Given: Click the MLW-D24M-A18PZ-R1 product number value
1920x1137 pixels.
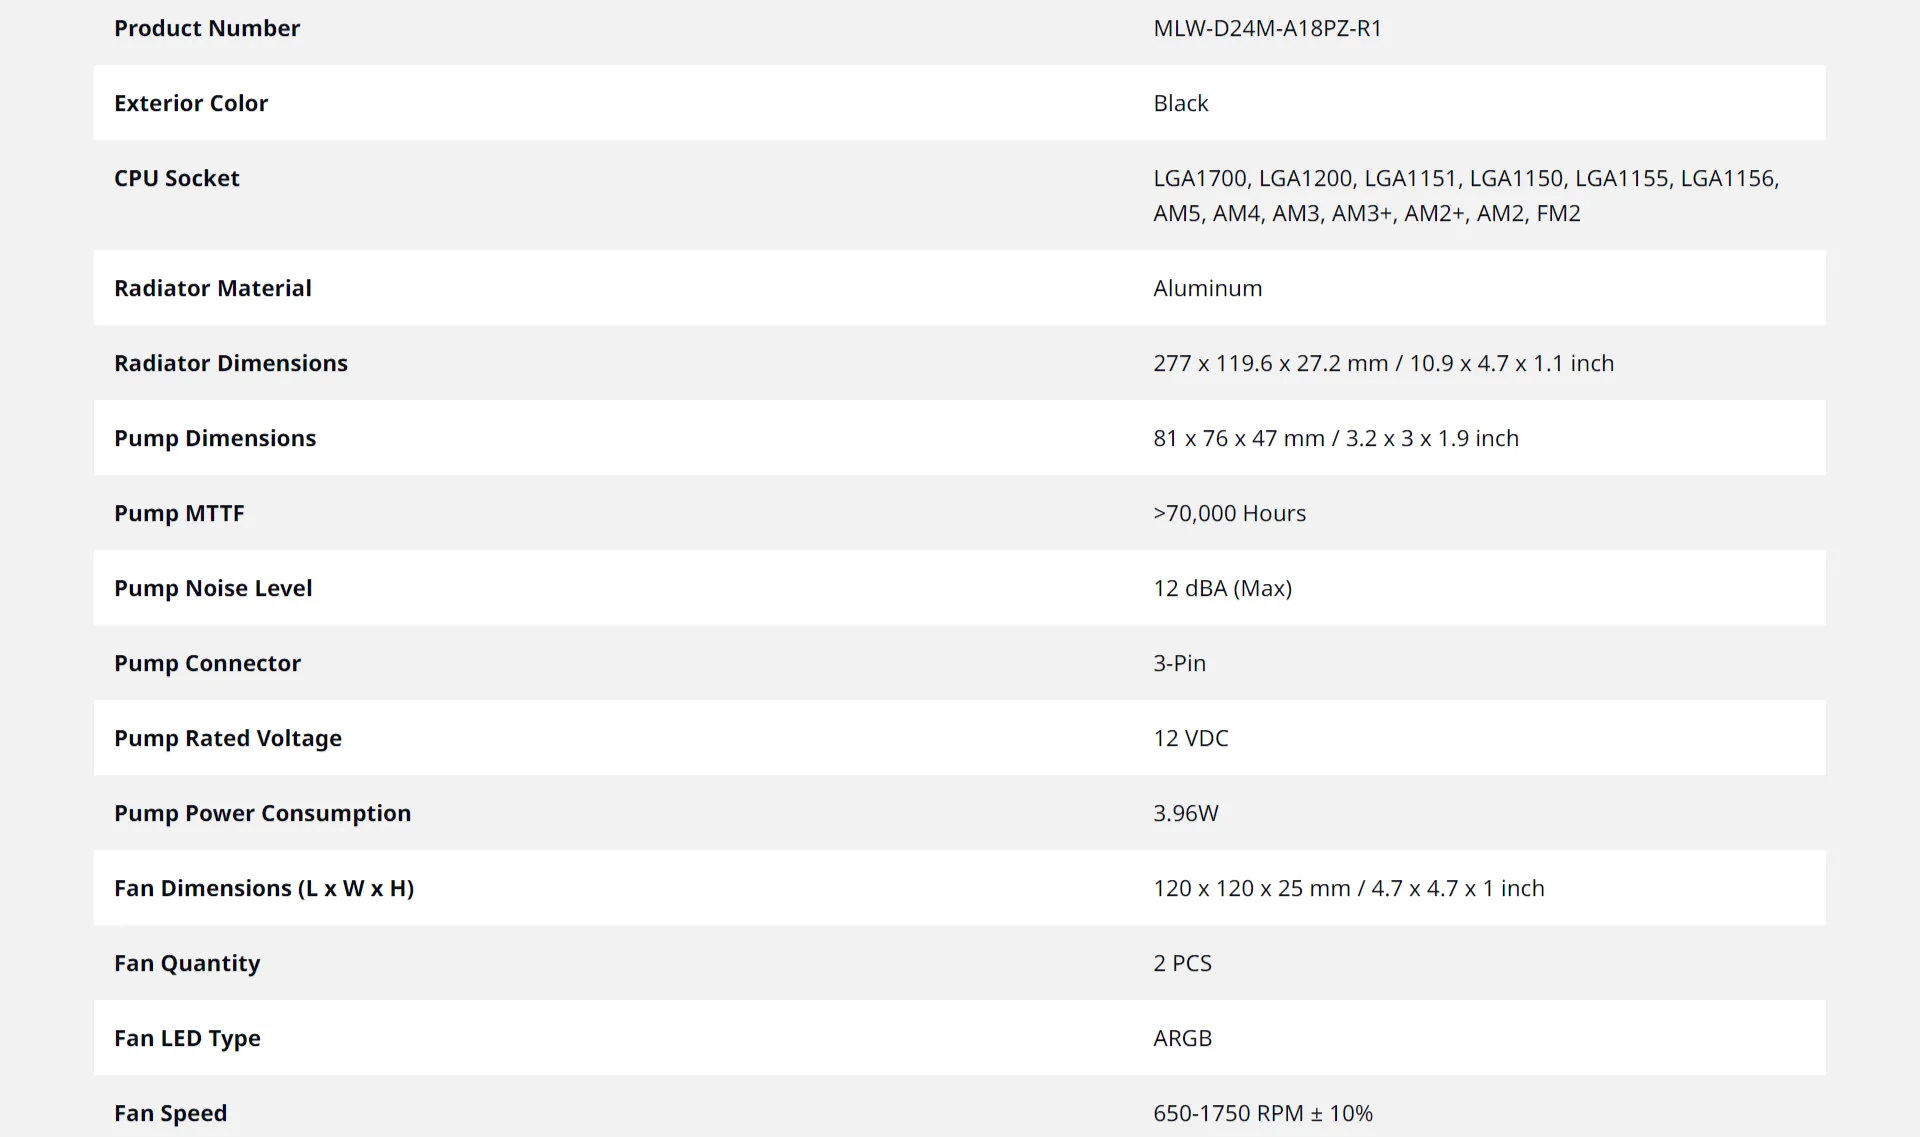Looking at the screenshot, I should click(1267, 28).
